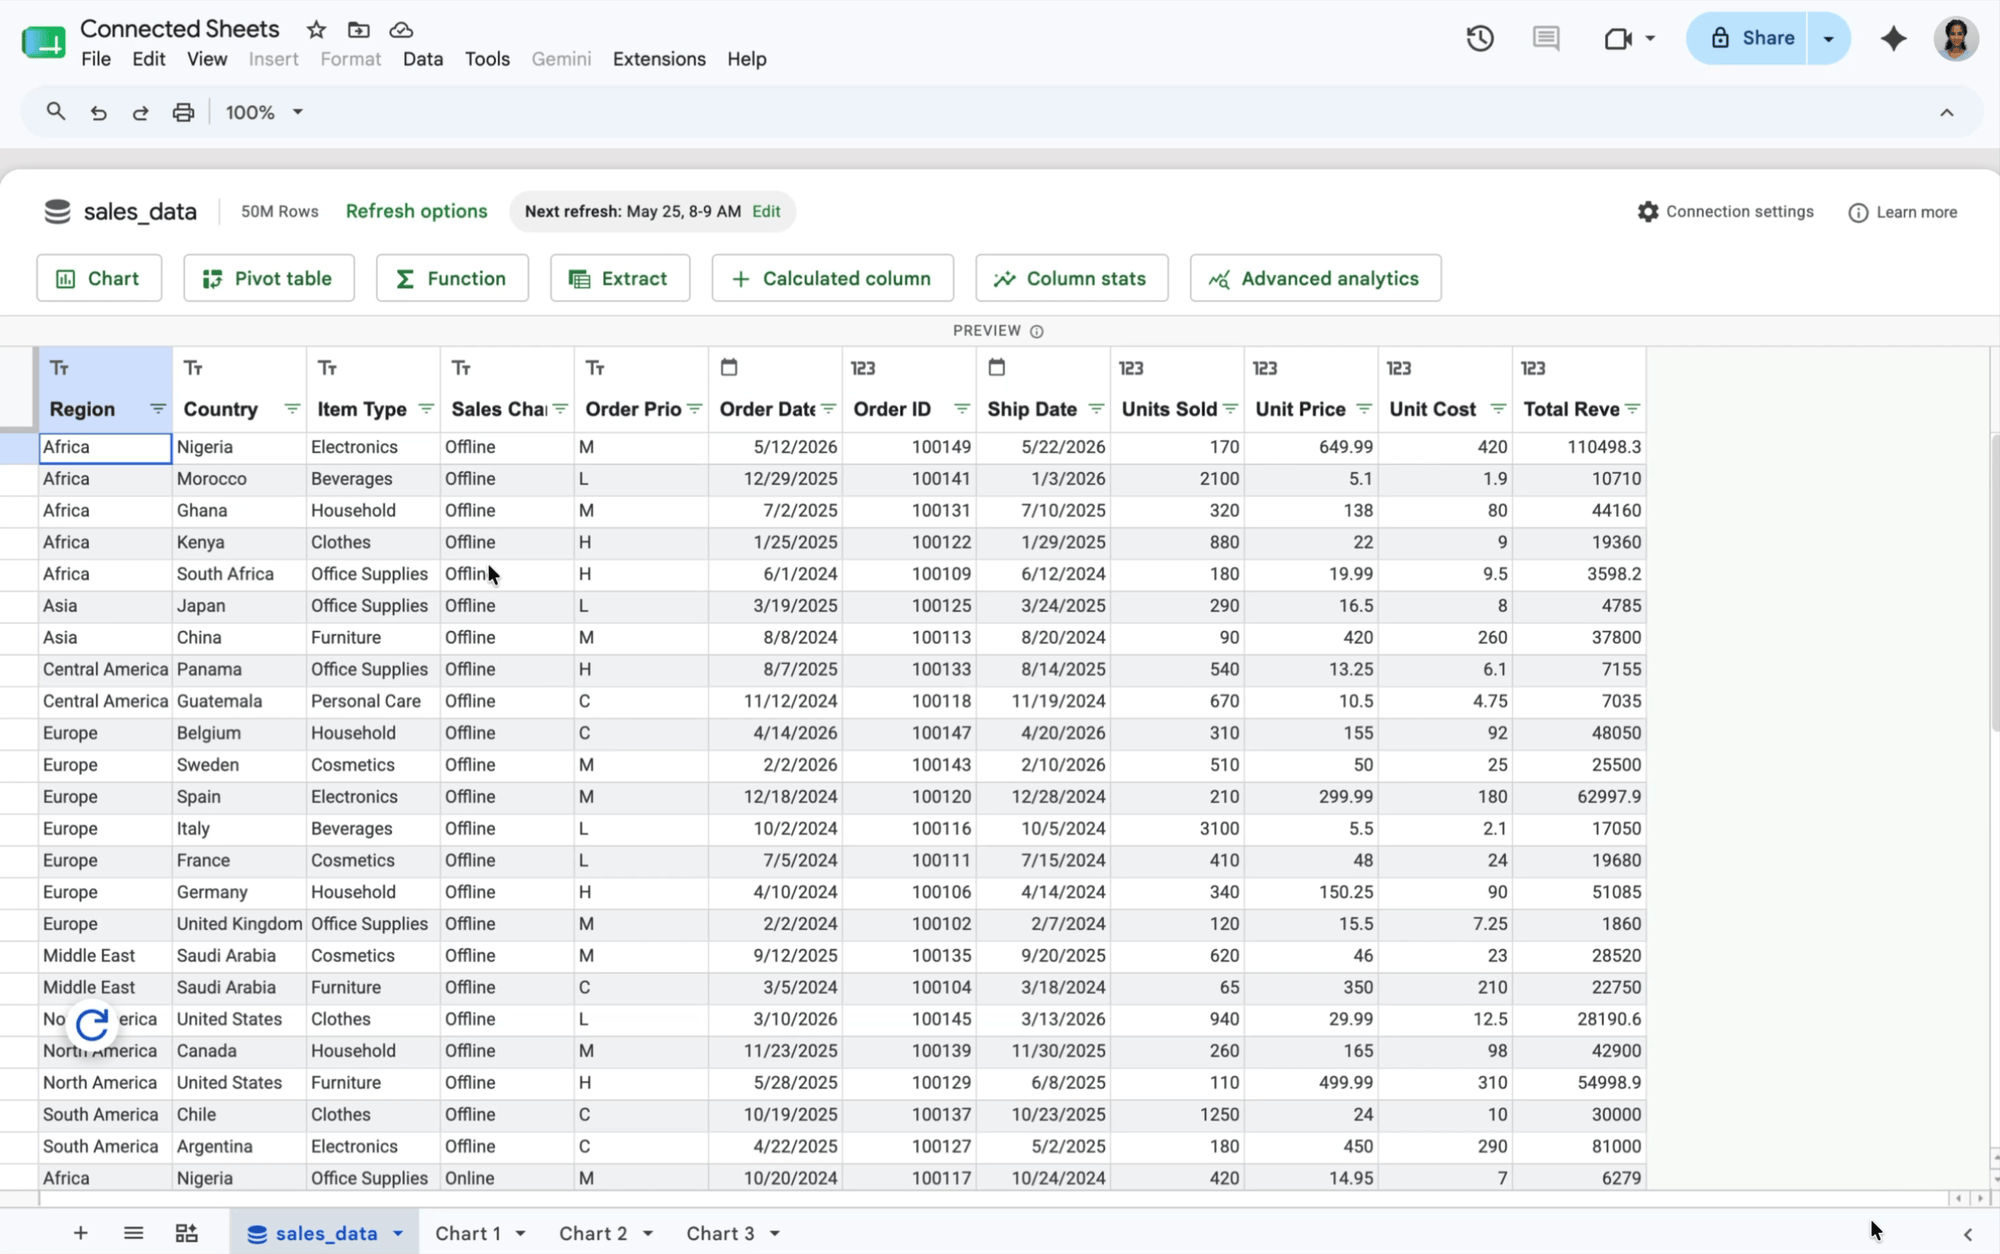
Task: Open the Help menu
Action: pos(746,59)
